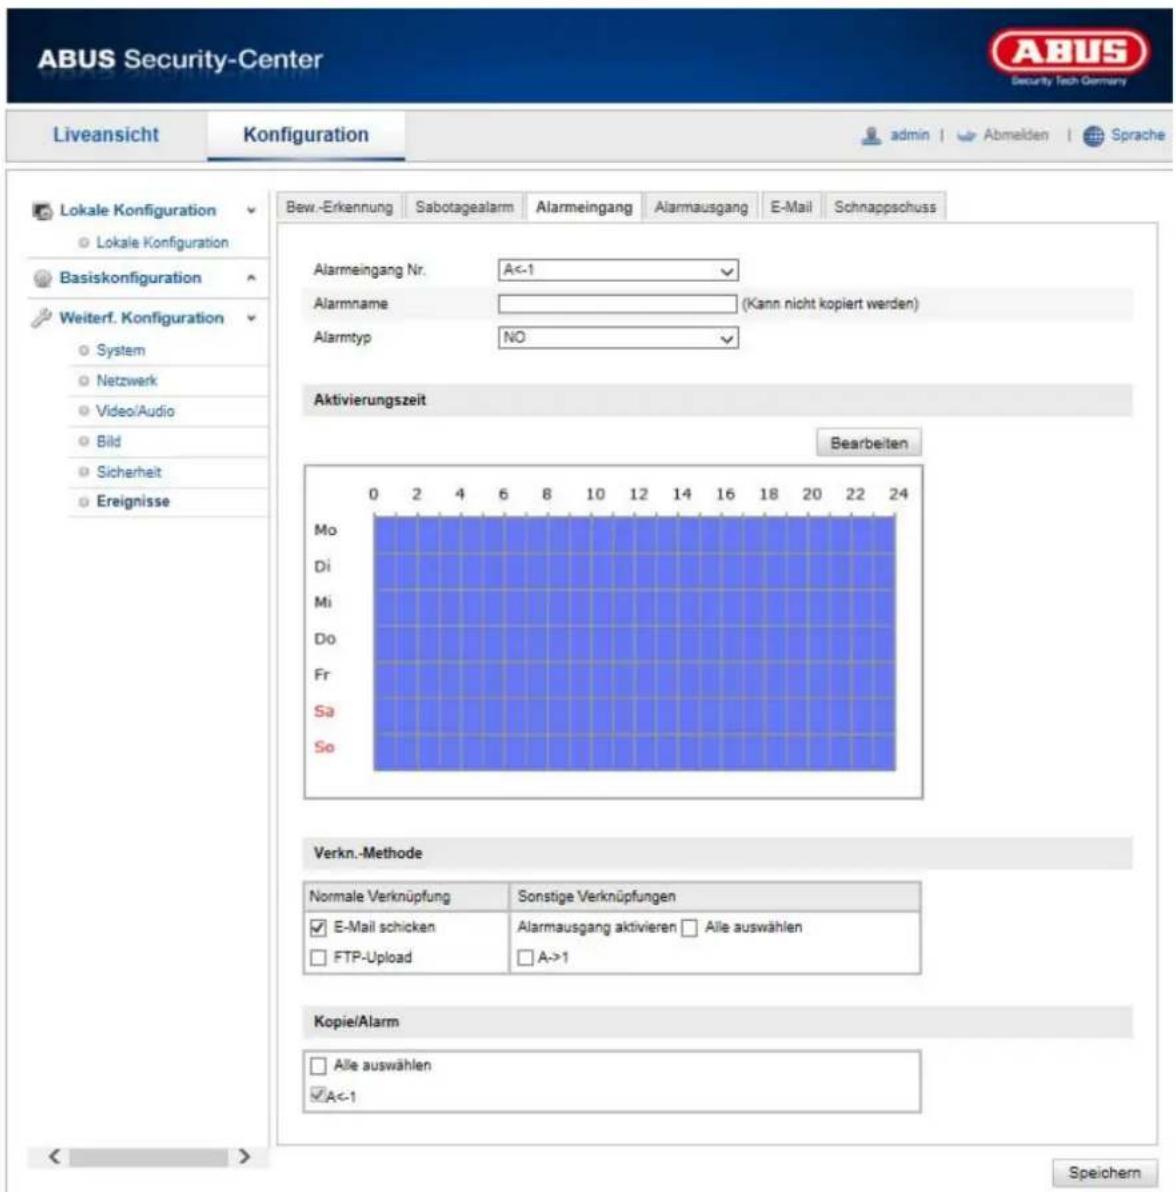Click the admin user link
The image size is (1176, 1192).
click(910, 135)
